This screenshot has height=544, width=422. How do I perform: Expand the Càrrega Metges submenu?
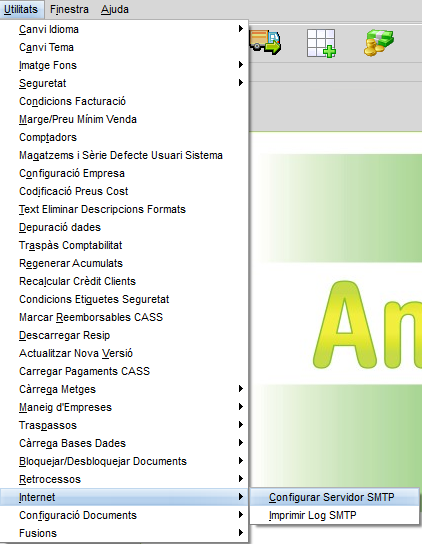click(124, 389)
